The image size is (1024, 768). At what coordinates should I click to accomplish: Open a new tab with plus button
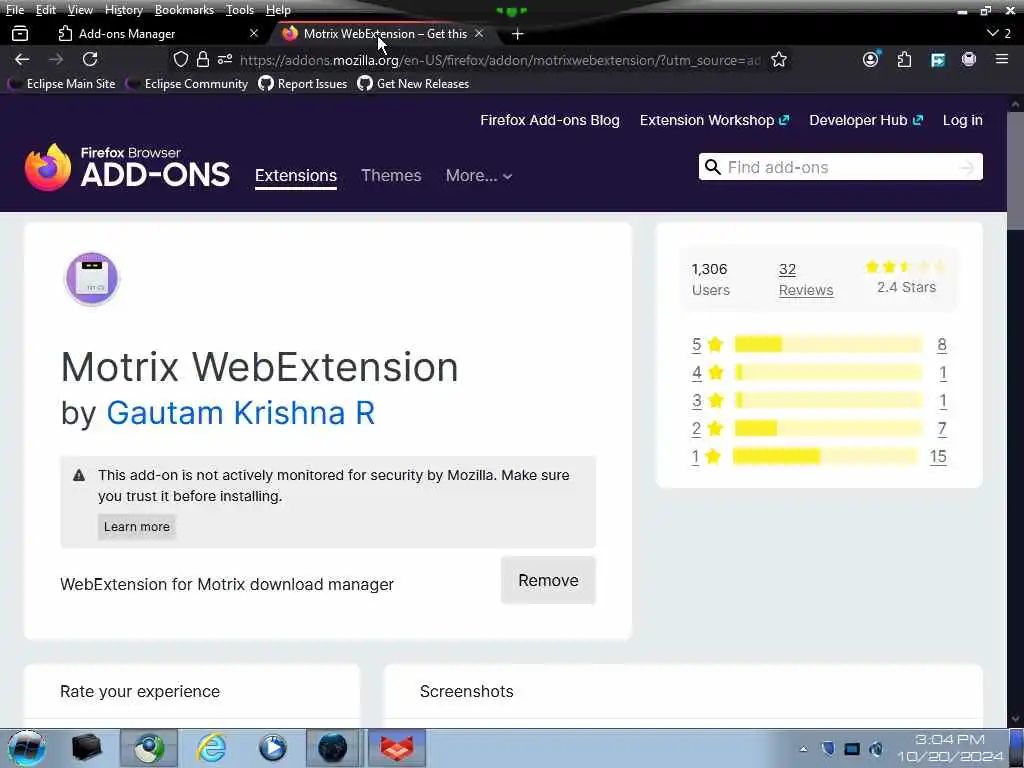coord(518,34)
